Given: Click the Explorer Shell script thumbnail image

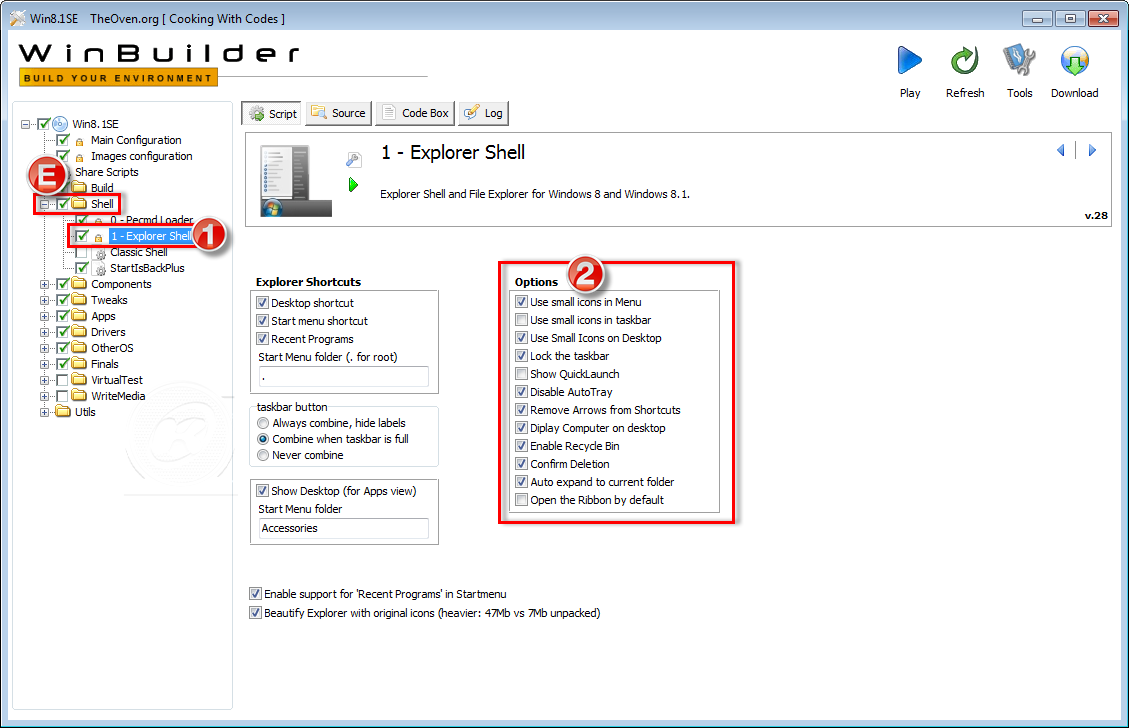Looking at the screenshot, I should pos(296,181).
